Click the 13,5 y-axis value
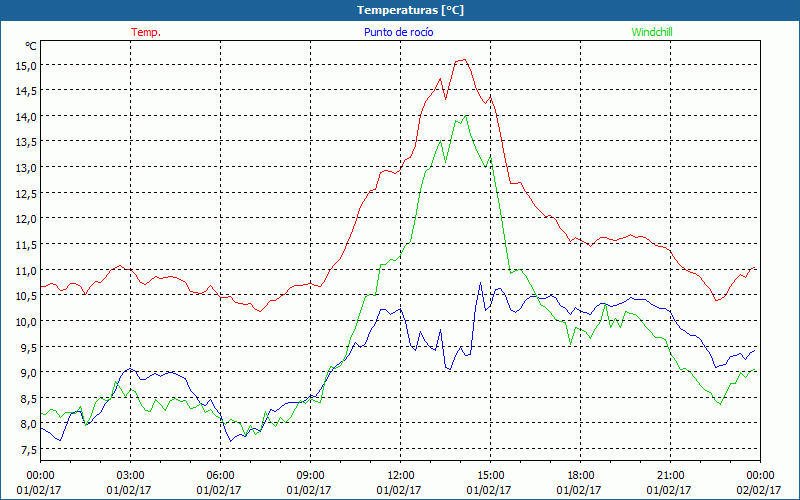 click(26, 142)
